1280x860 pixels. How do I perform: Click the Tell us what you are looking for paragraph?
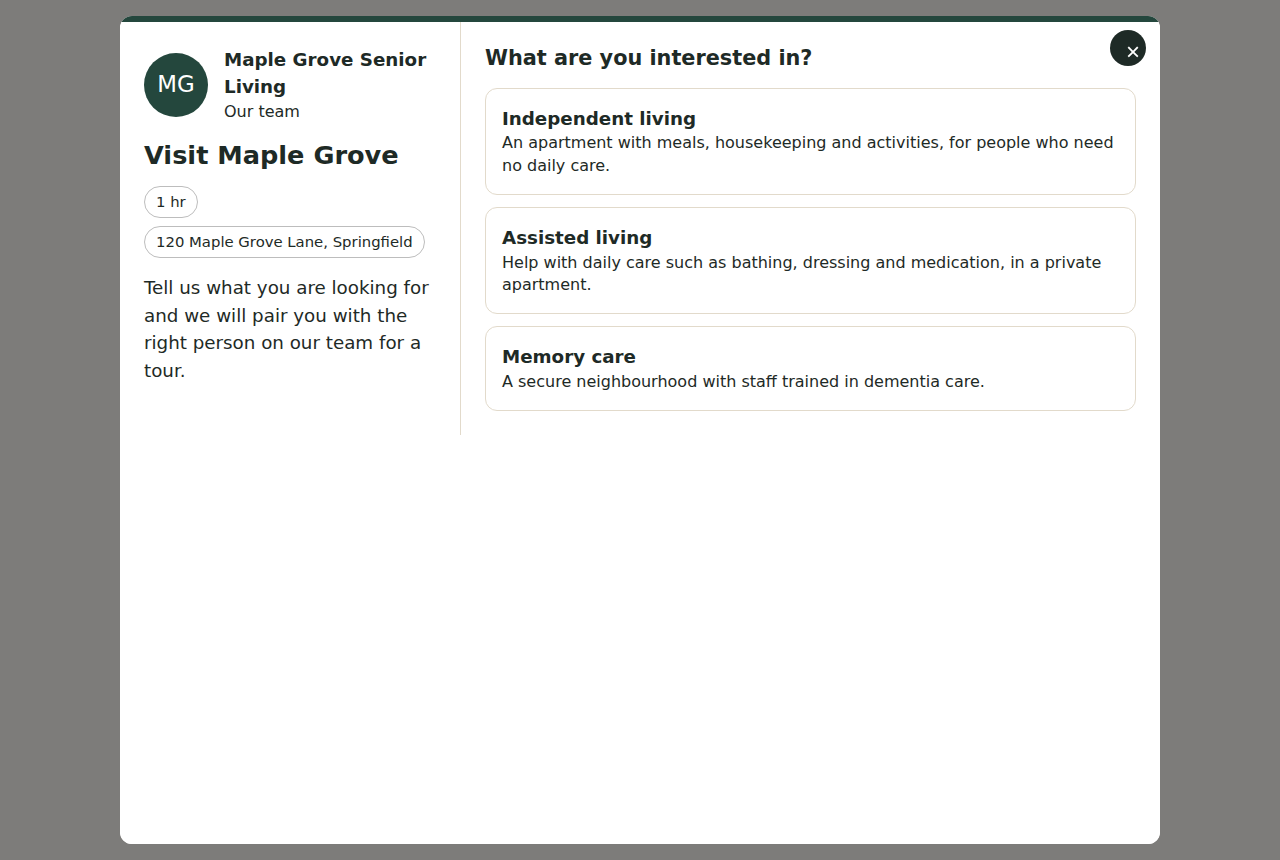[x=288, y=329]
